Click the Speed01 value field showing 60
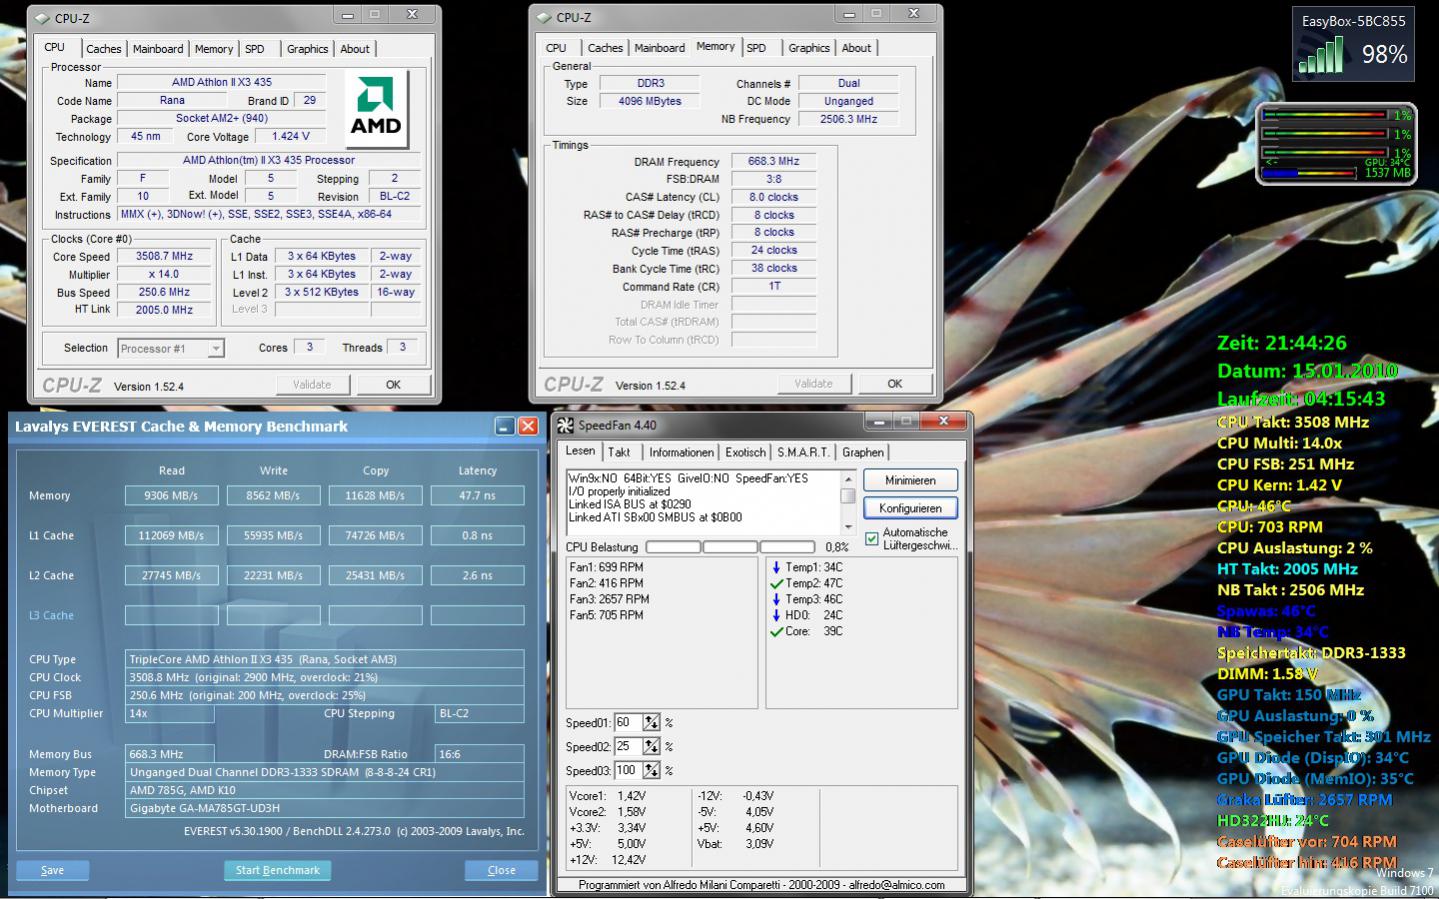 point(628,722)
